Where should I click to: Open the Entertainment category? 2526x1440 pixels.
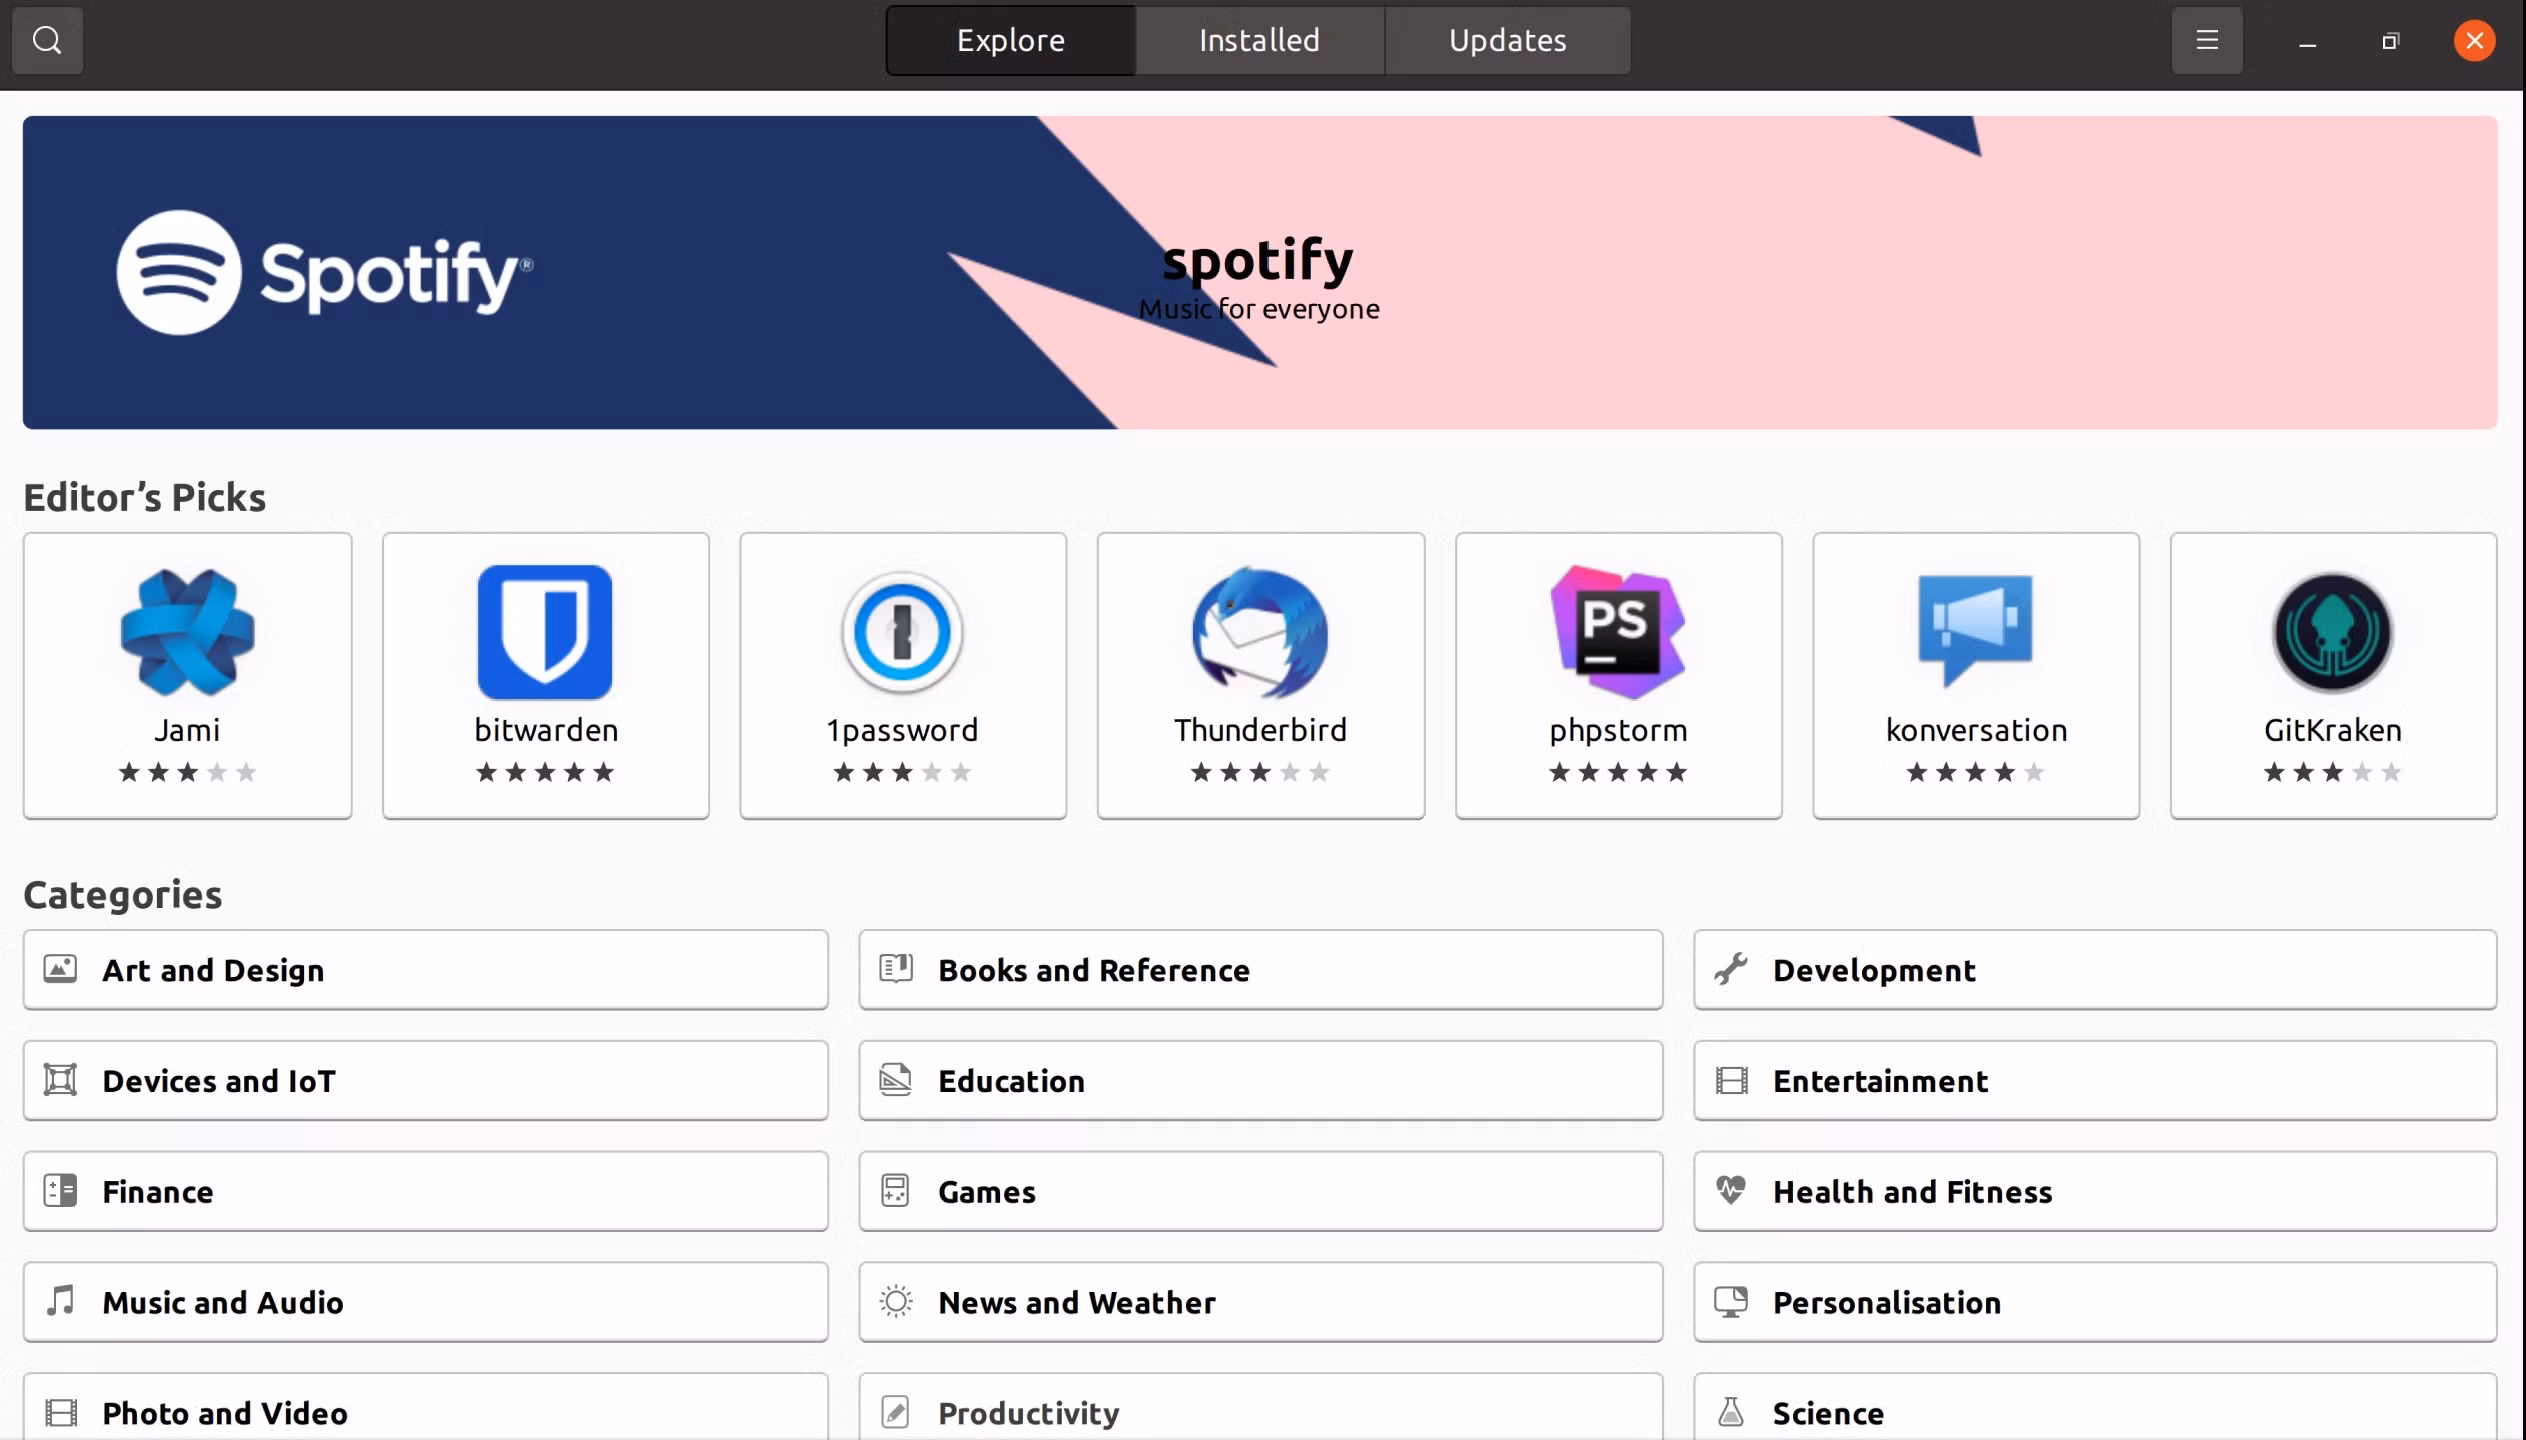pos(2095,1081)
